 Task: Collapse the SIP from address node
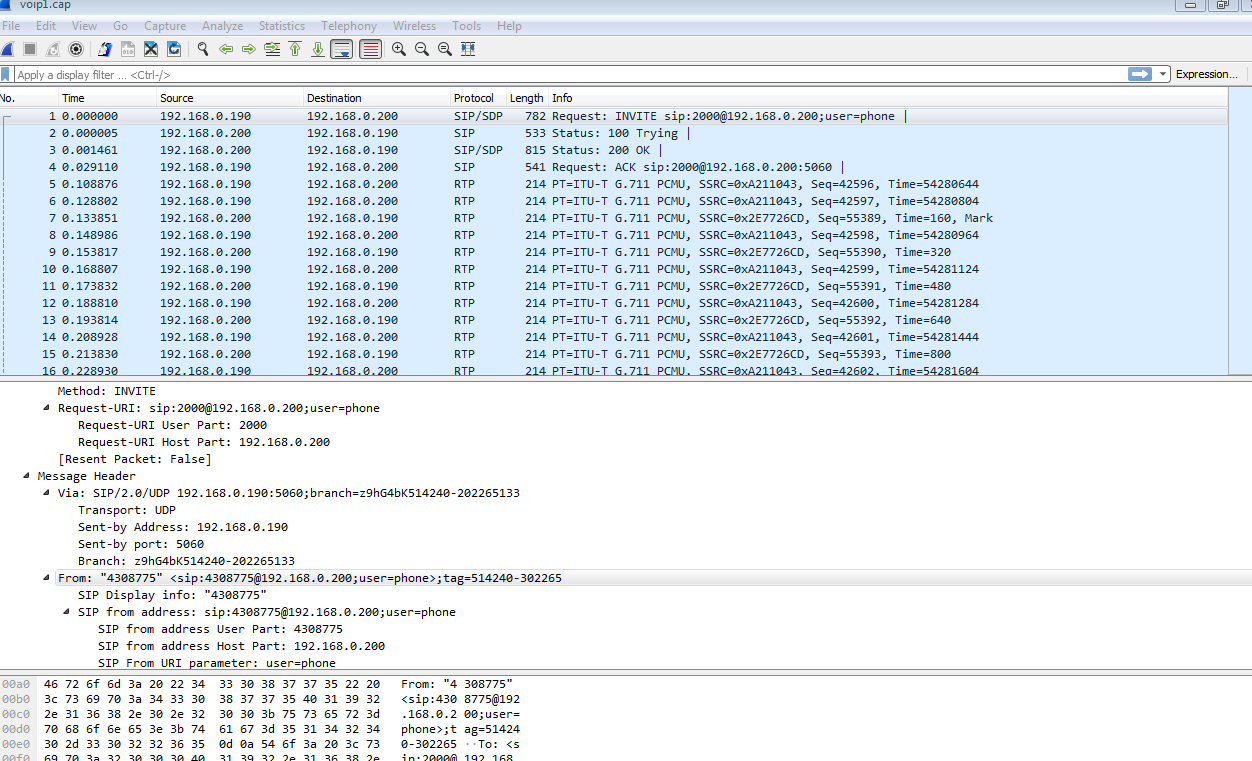[x=67, y=612]
